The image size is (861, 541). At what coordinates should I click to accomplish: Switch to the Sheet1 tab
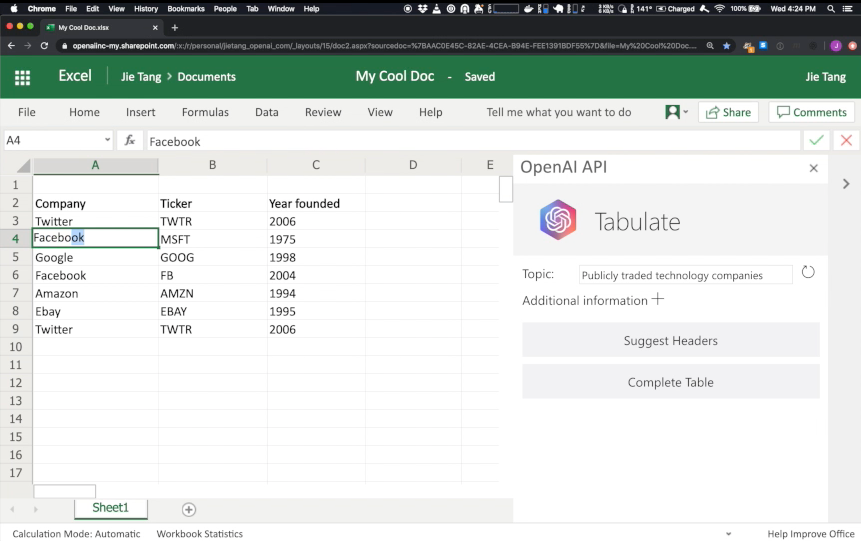click(x=110, y=508)
